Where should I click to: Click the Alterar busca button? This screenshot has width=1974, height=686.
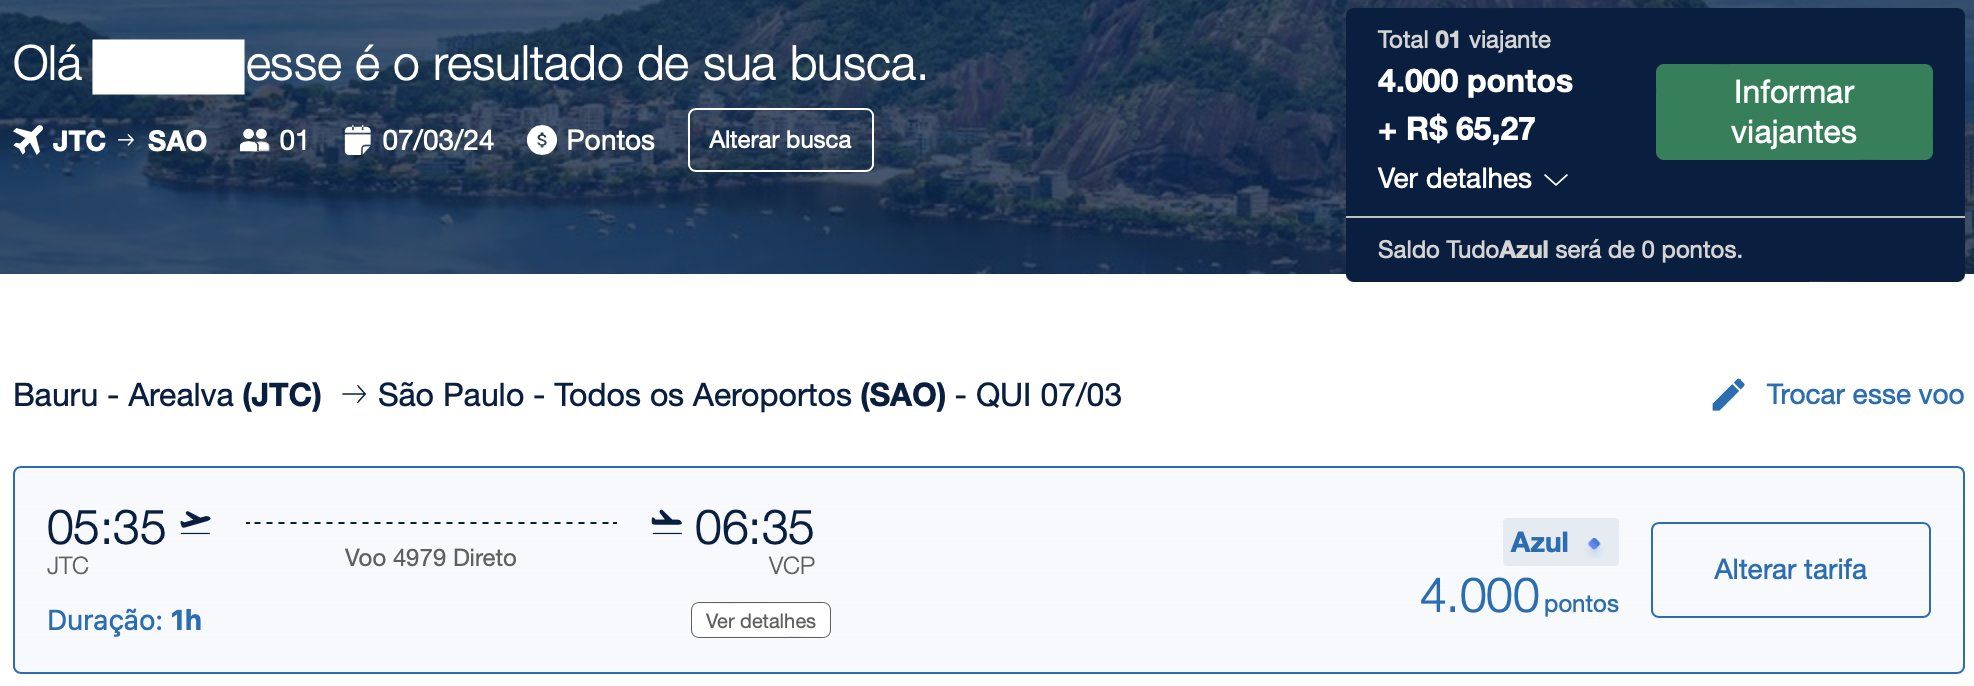tap(780, 140)
